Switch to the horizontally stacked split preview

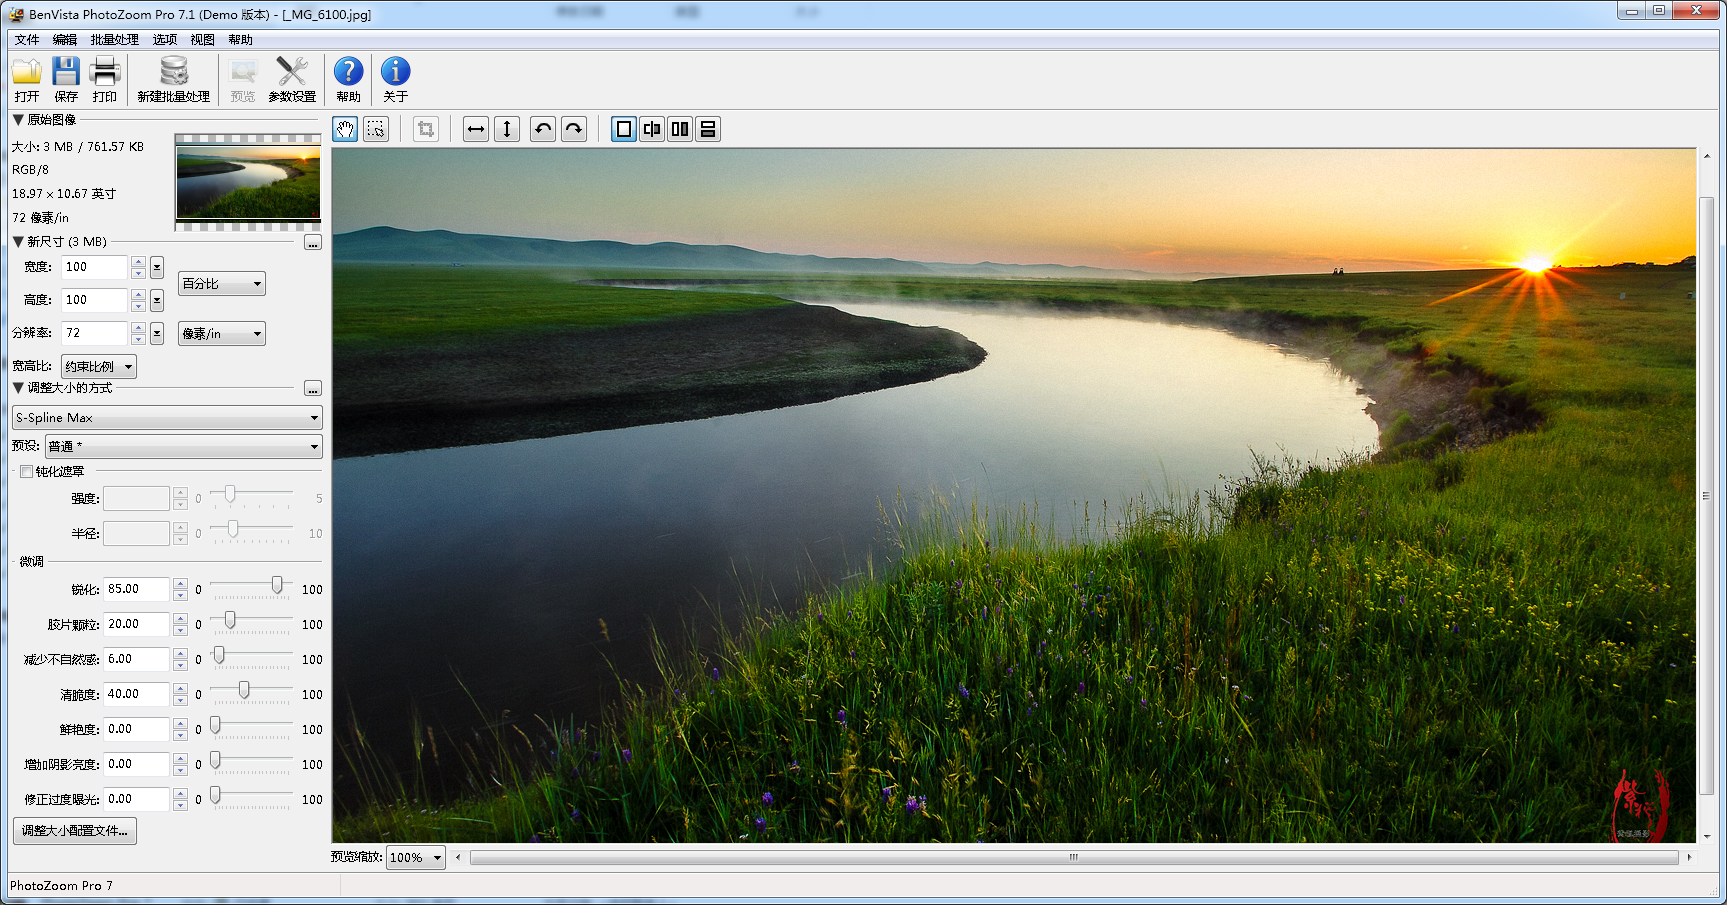708,129
